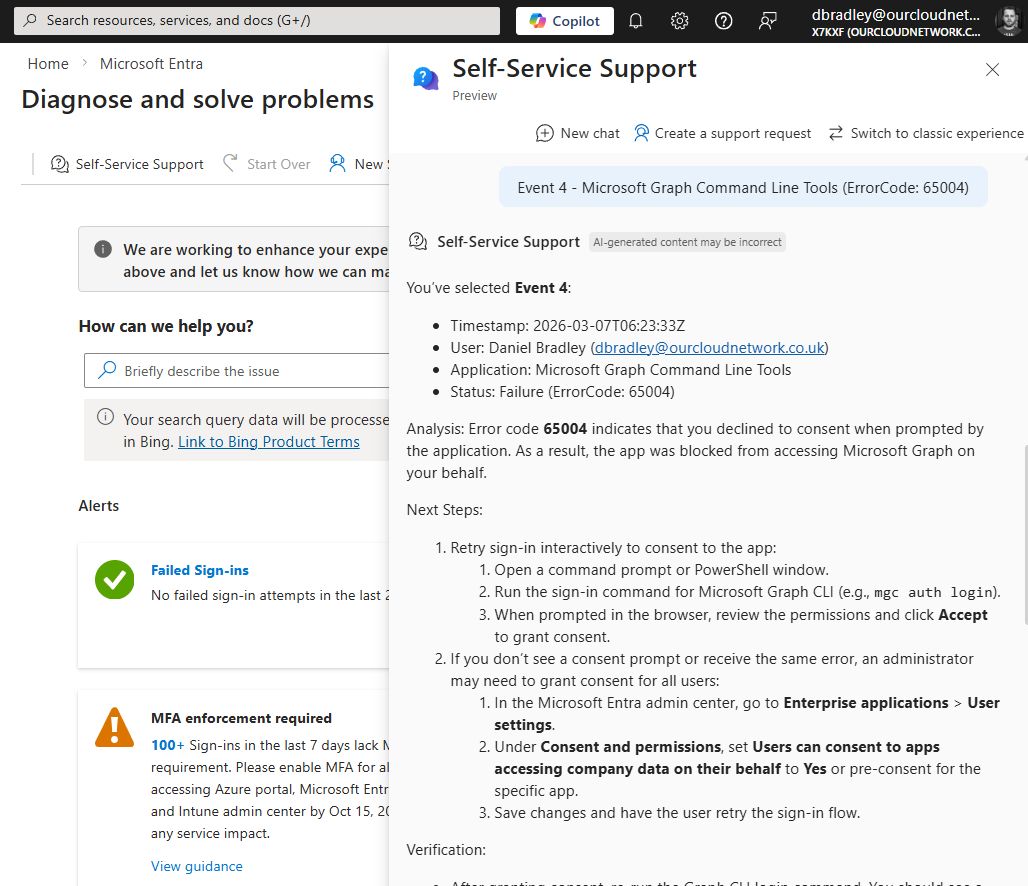Click Create a support request
The width and height of the screenshot is (1028, 886).
click(722, 133)
